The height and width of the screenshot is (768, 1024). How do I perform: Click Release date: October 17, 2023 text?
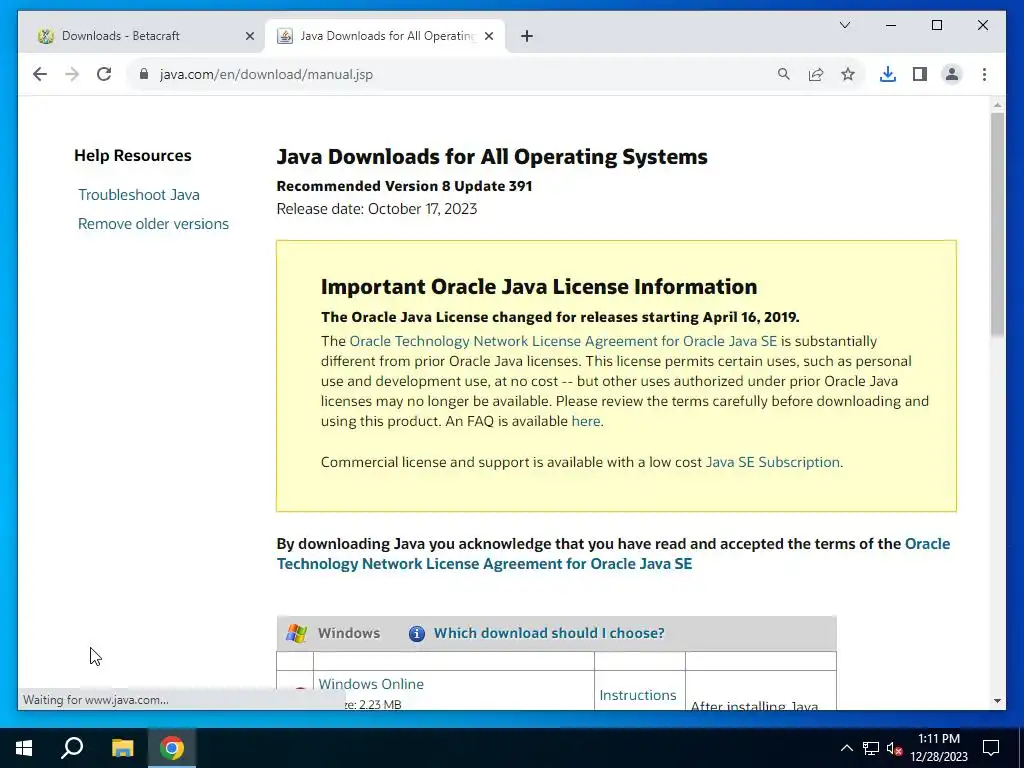(377, 209)
